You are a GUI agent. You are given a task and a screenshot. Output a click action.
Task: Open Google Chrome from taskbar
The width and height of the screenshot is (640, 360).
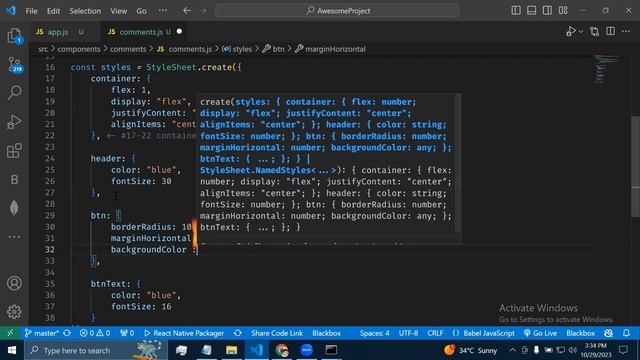pyautogui.click(x=282, y=350)
